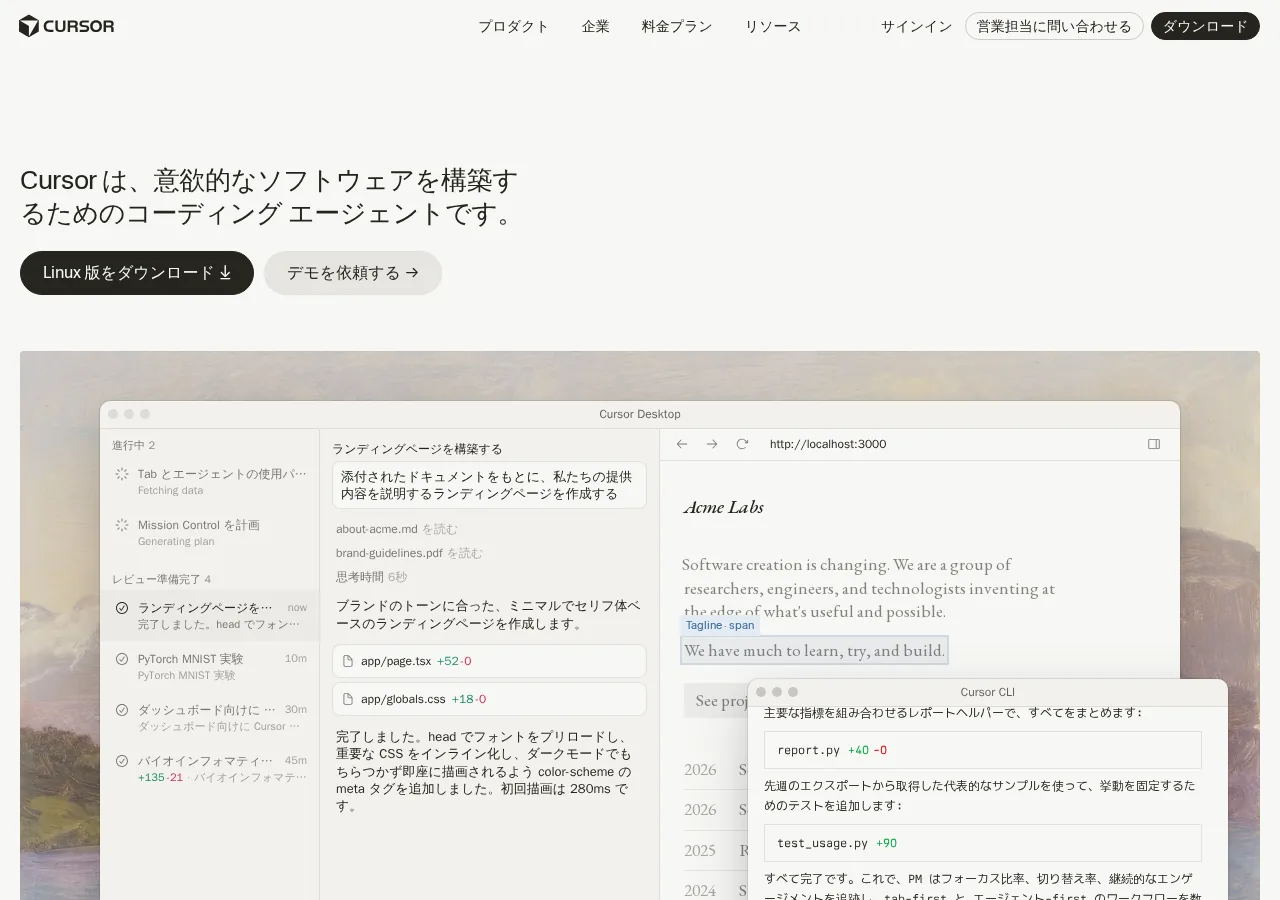Open the リソース menu
Viewport: 1280px width, 900px height.
pos(773,26)
